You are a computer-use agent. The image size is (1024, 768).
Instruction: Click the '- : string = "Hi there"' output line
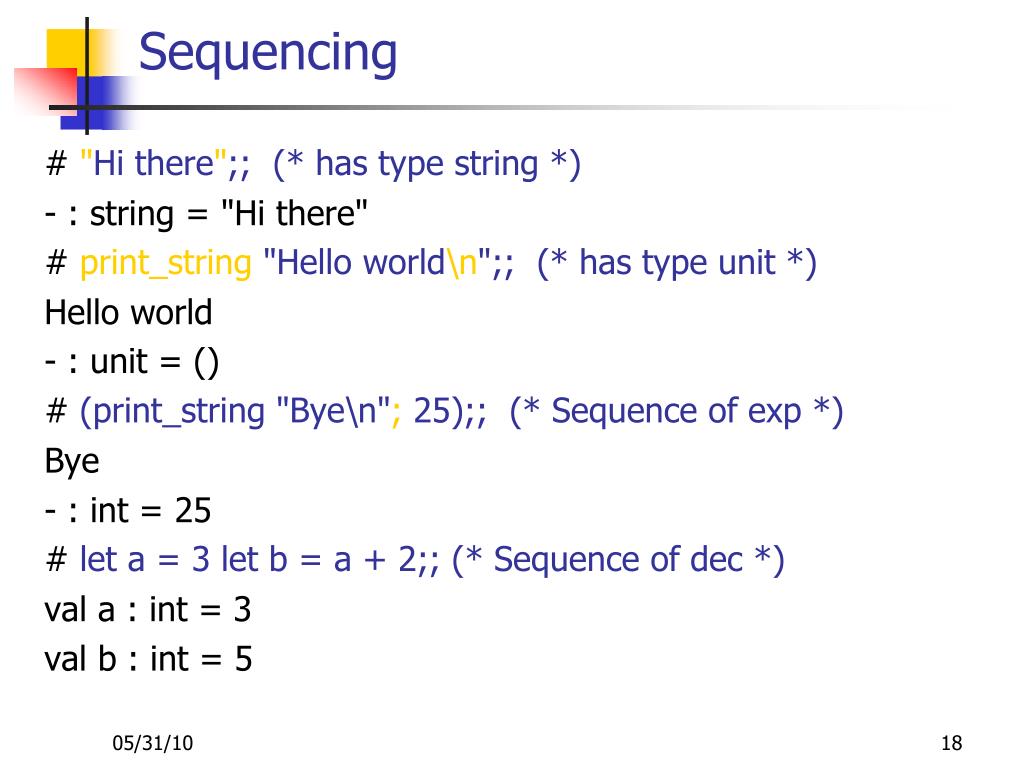(x=206, y=214)
